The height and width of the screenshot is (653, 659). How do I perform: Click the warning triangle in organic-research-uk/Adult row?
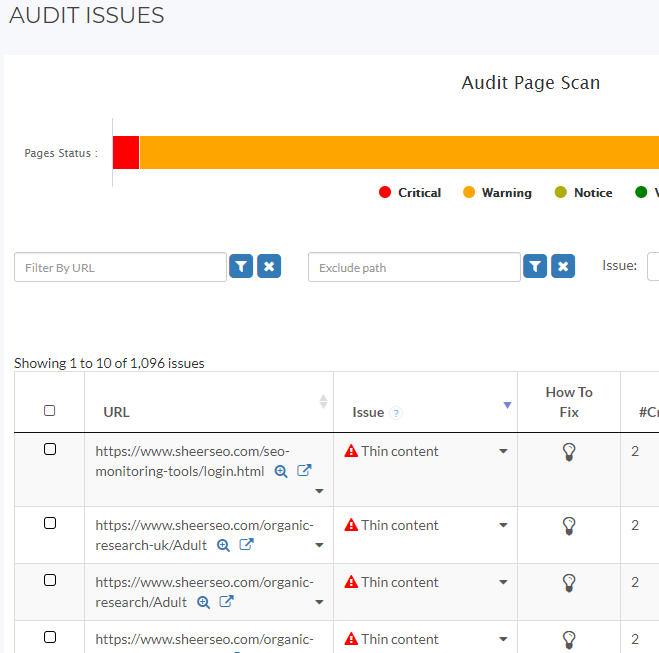point(351,525)
